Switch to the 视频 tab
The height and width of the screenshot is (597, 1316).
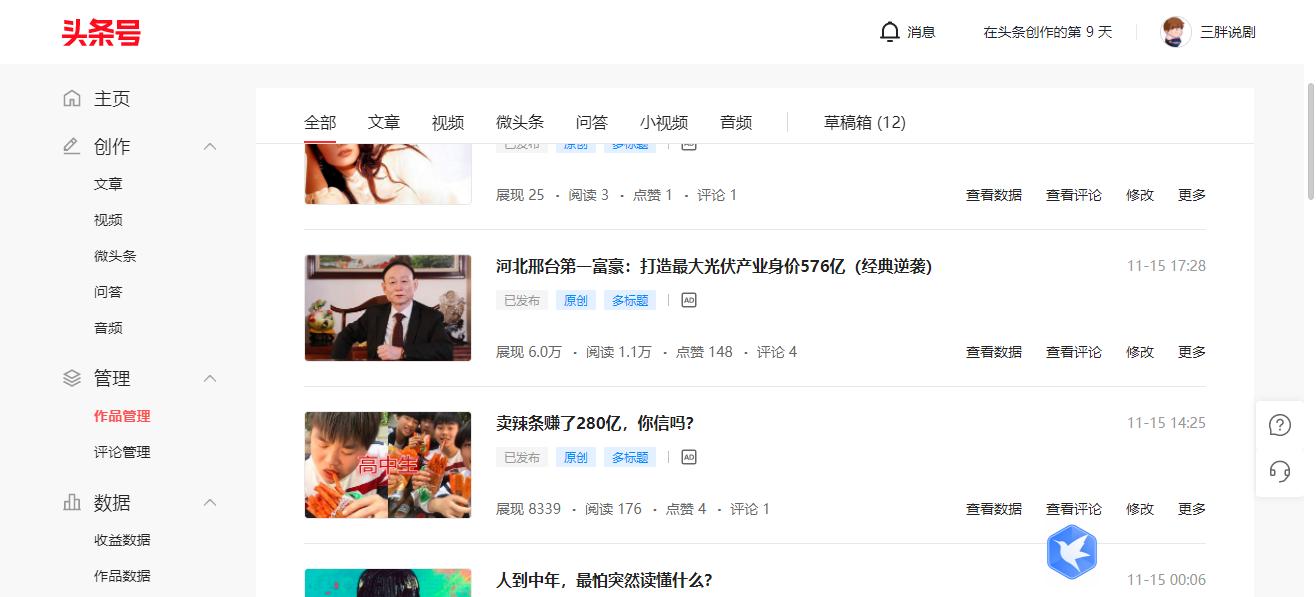[447, 121]
